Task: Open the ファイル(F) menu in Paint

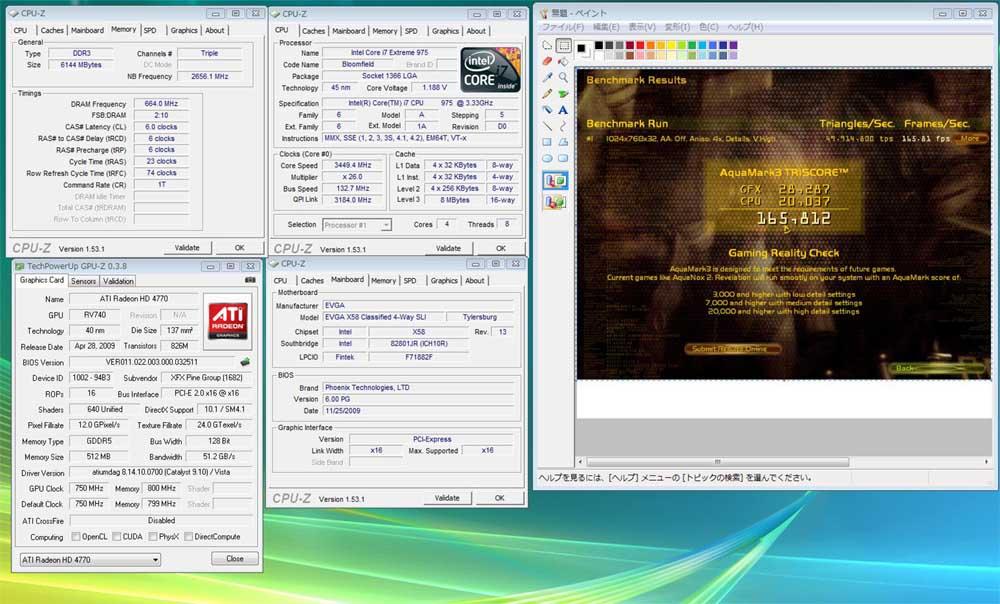Action: pyautogui.click(x=562, y=27)
